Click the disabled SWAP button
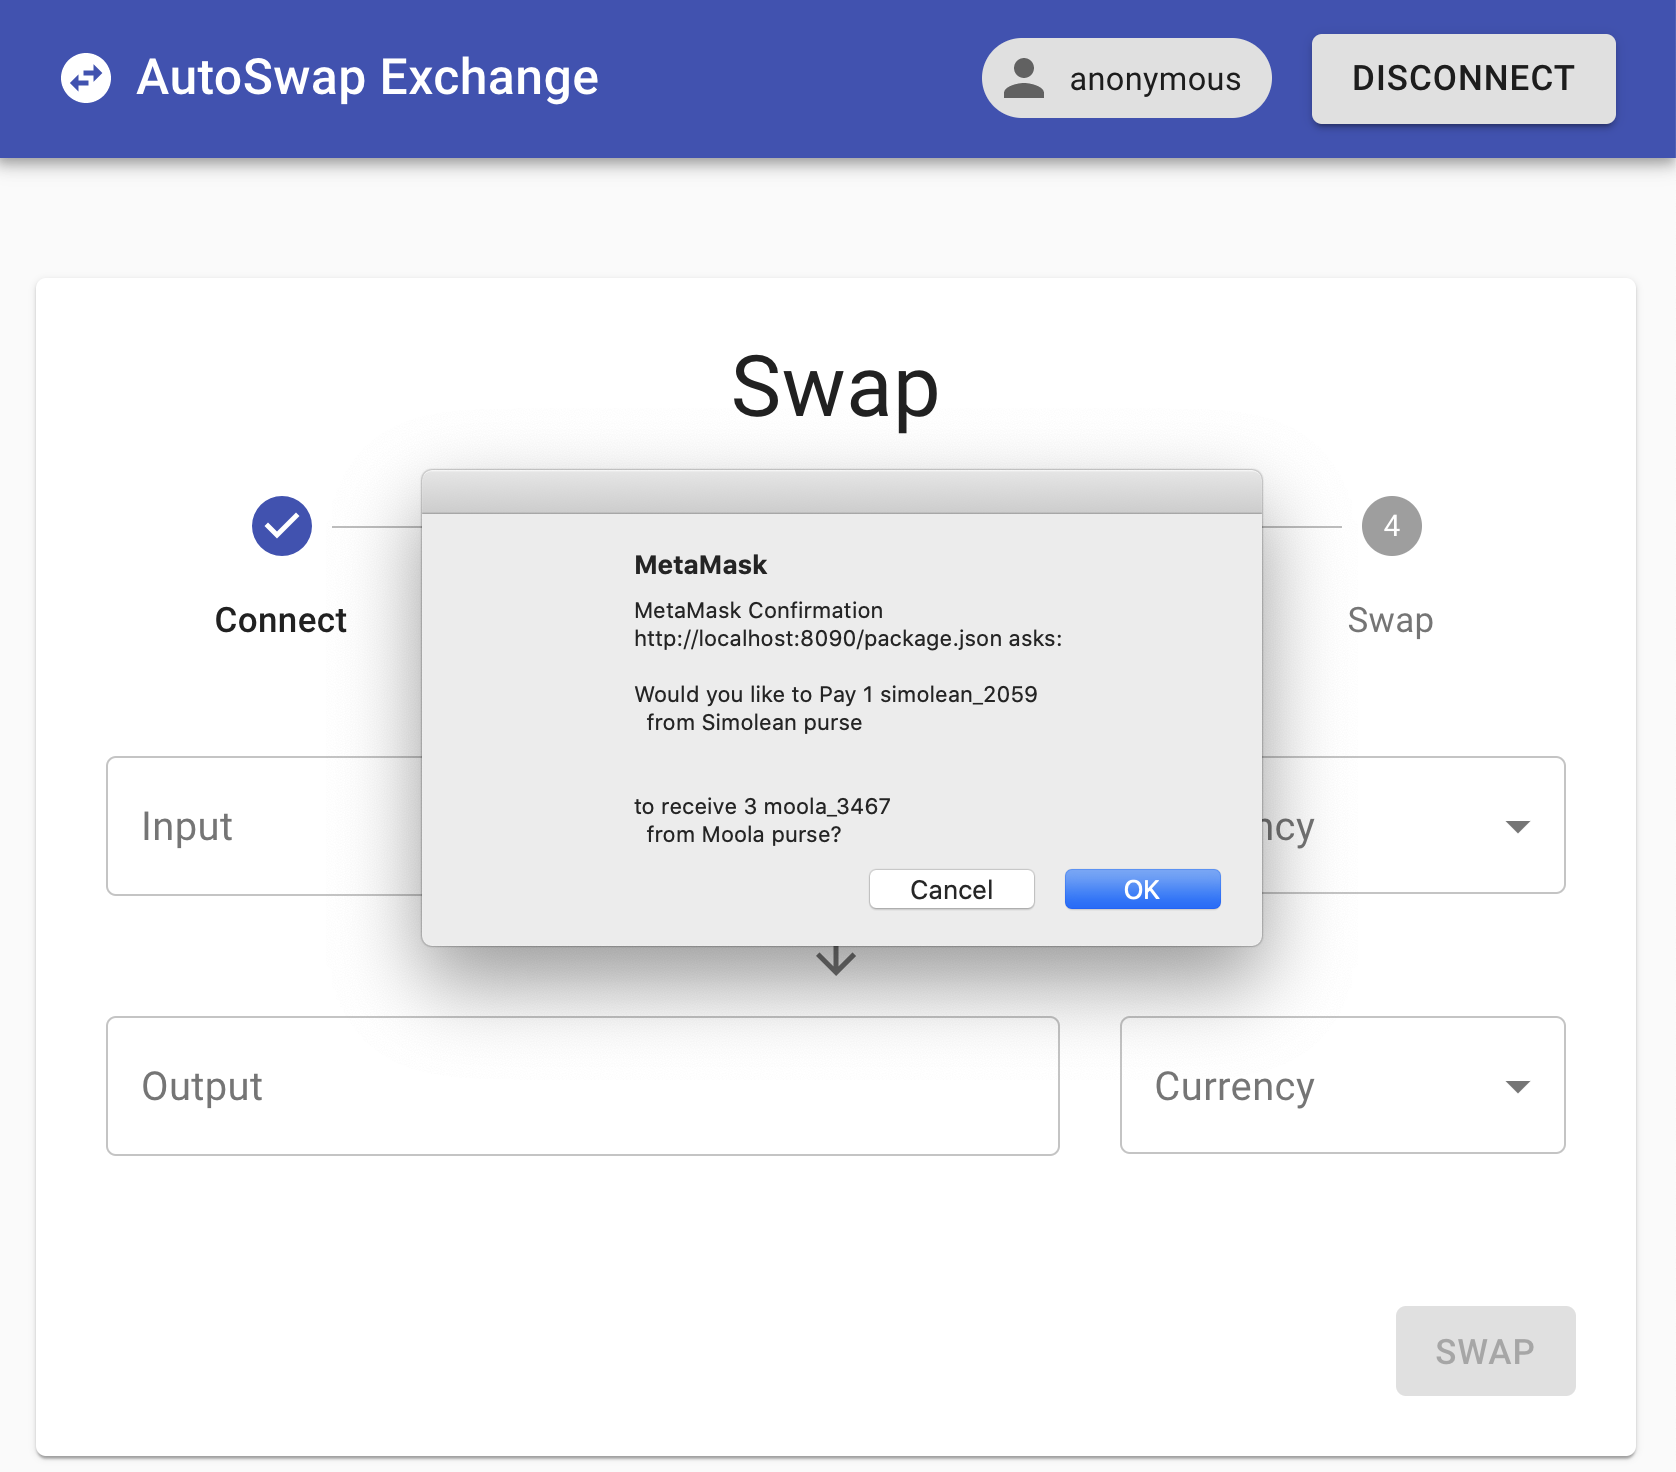 coord(1486,1351)
